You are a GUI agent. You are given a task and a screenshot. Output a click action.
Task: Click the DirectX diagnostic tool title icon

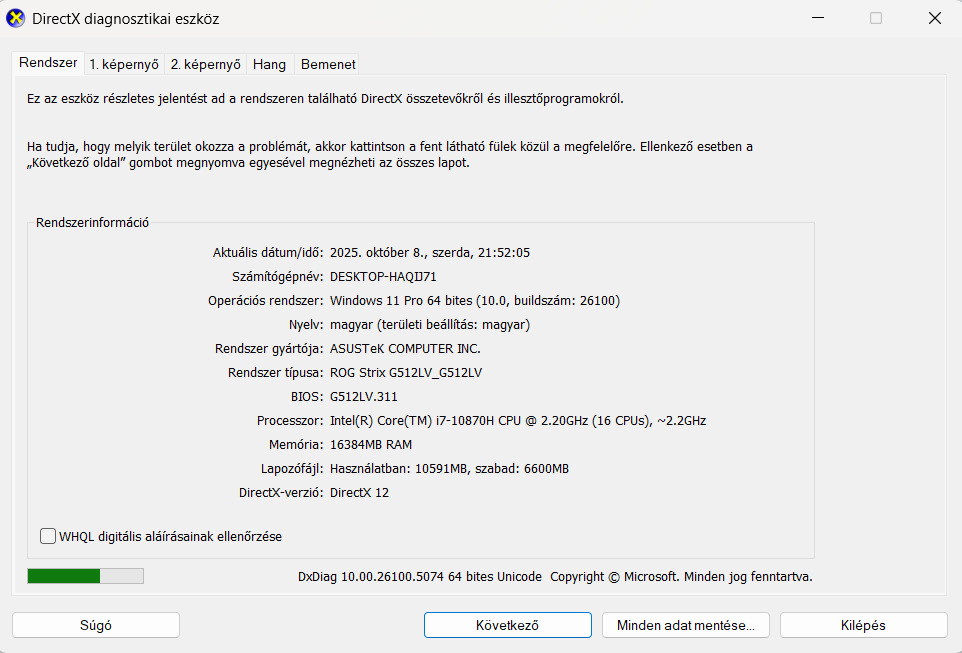pyautogui.click(x=15, y=18)
